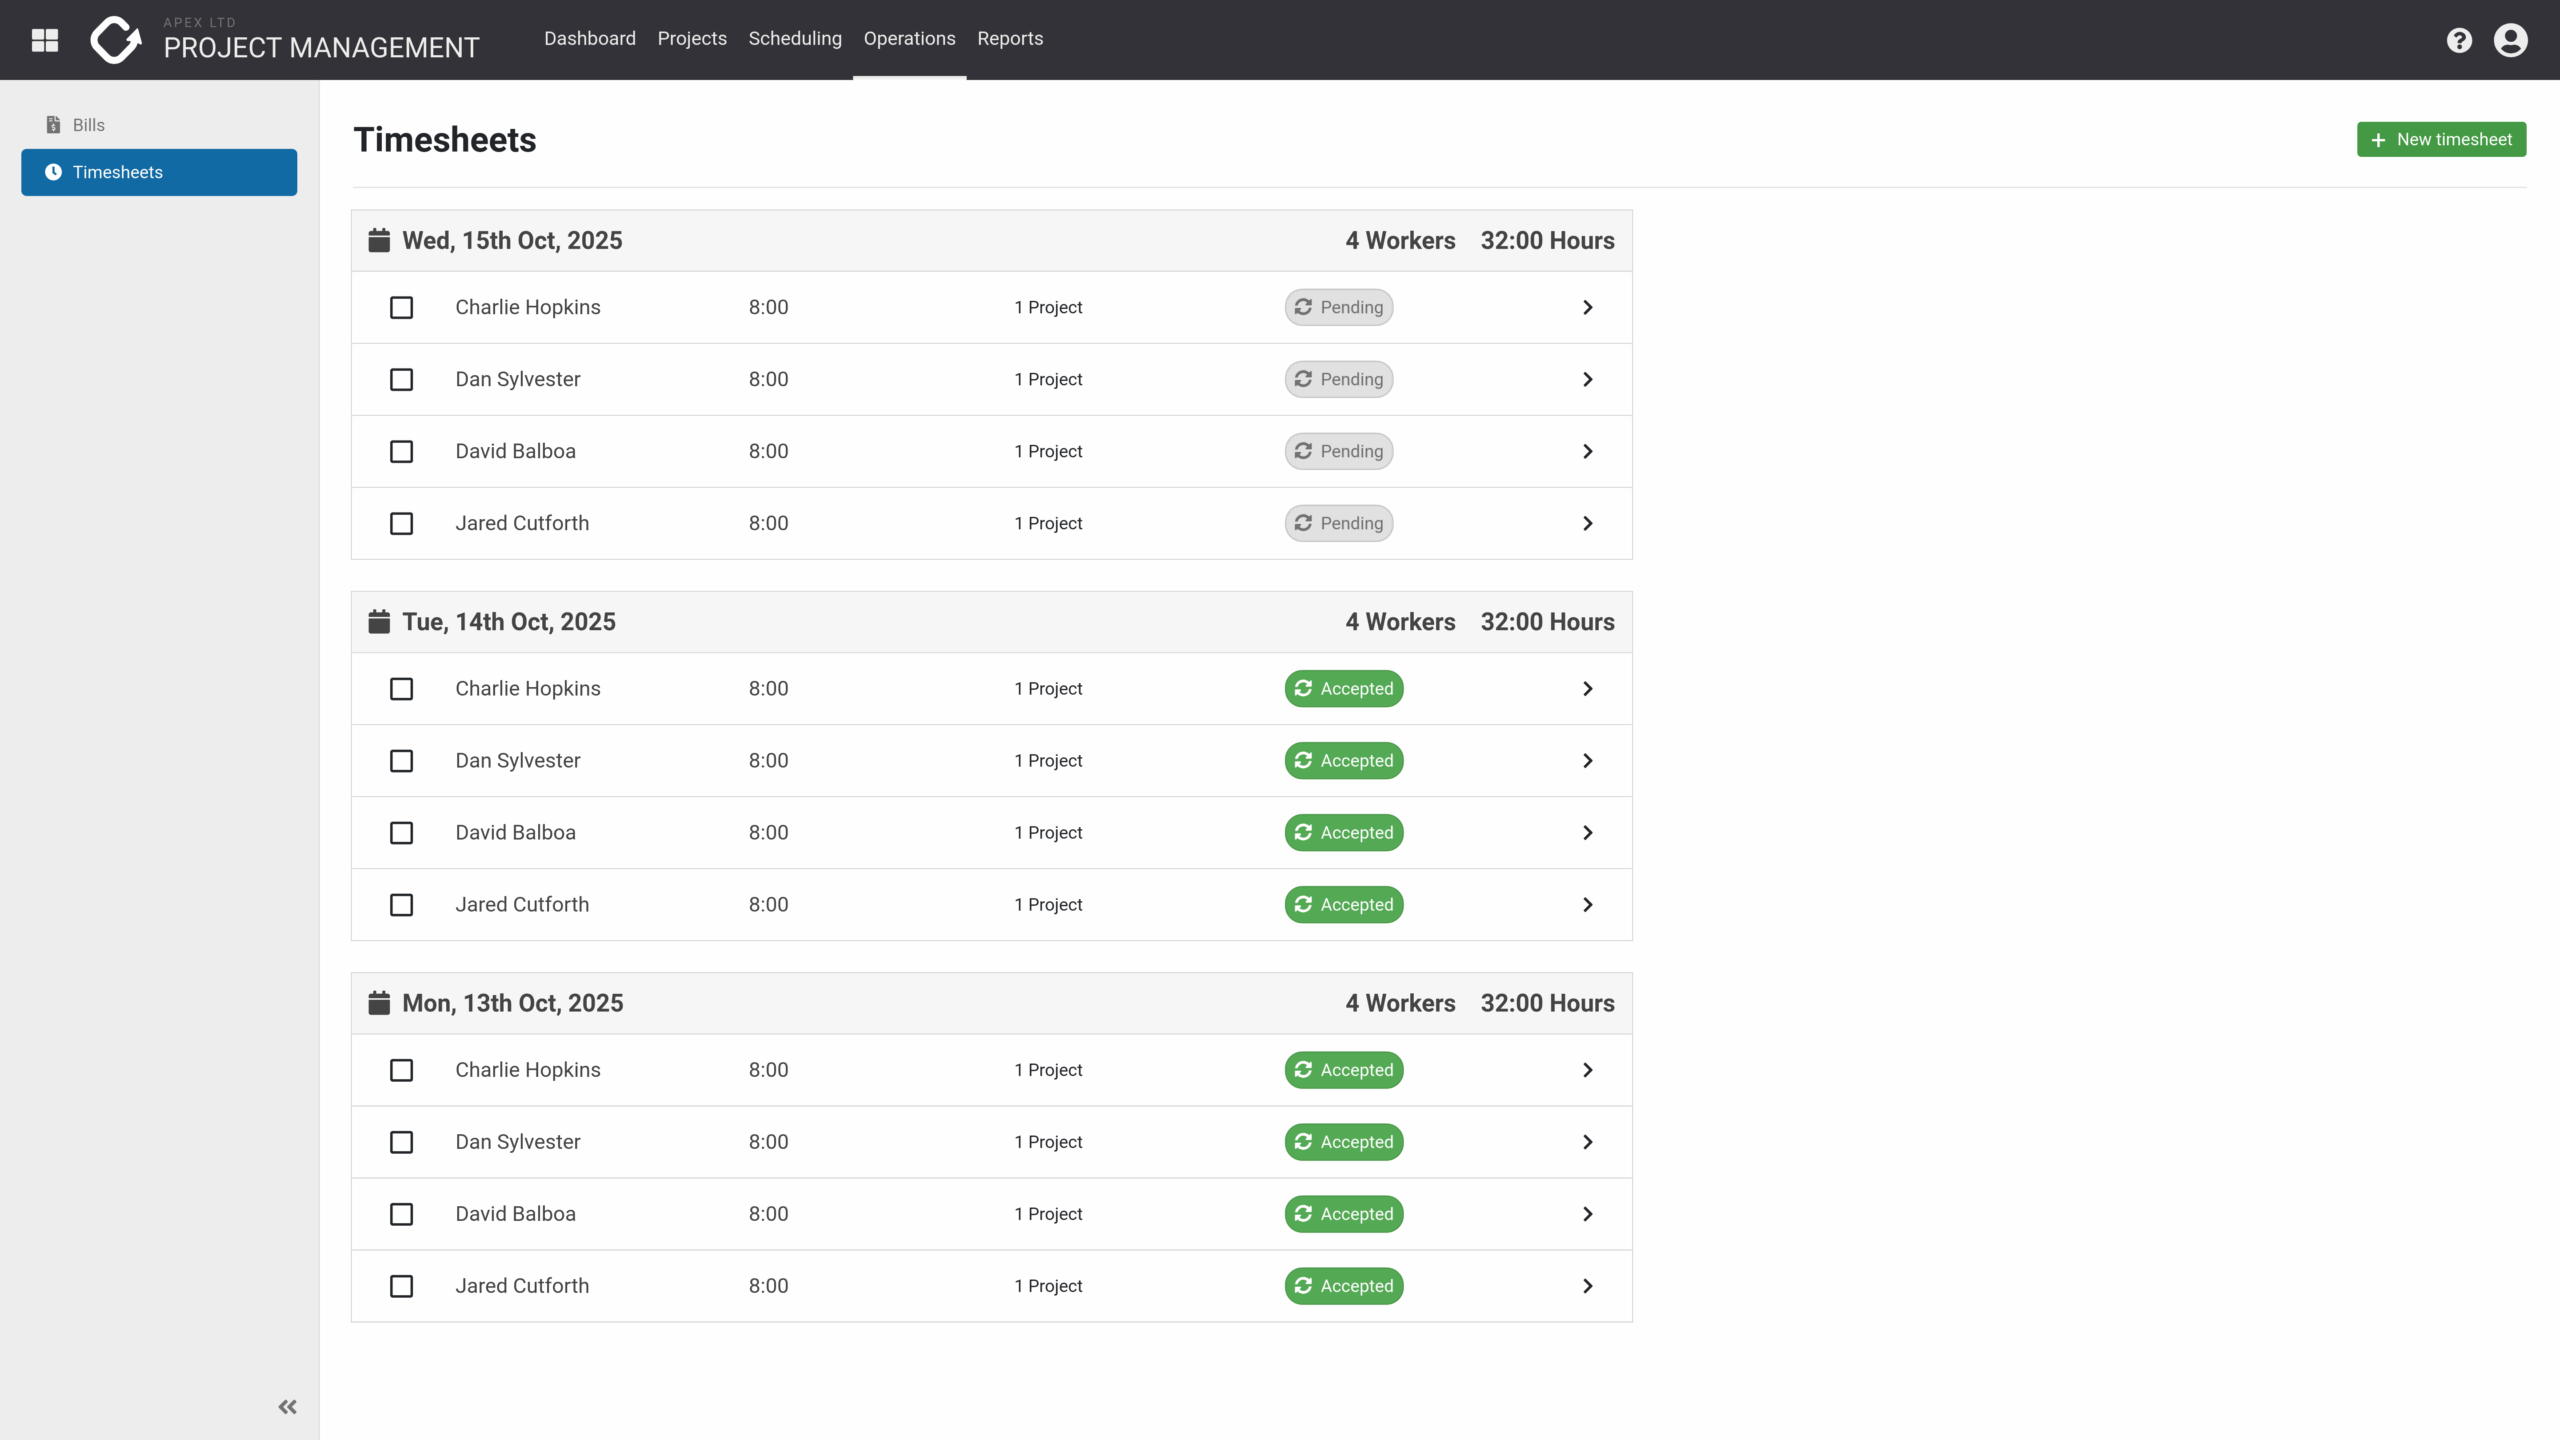2560x1440 pixels.
Task: Switch to the Scheduling nav tab
Action: pos(795,39)
